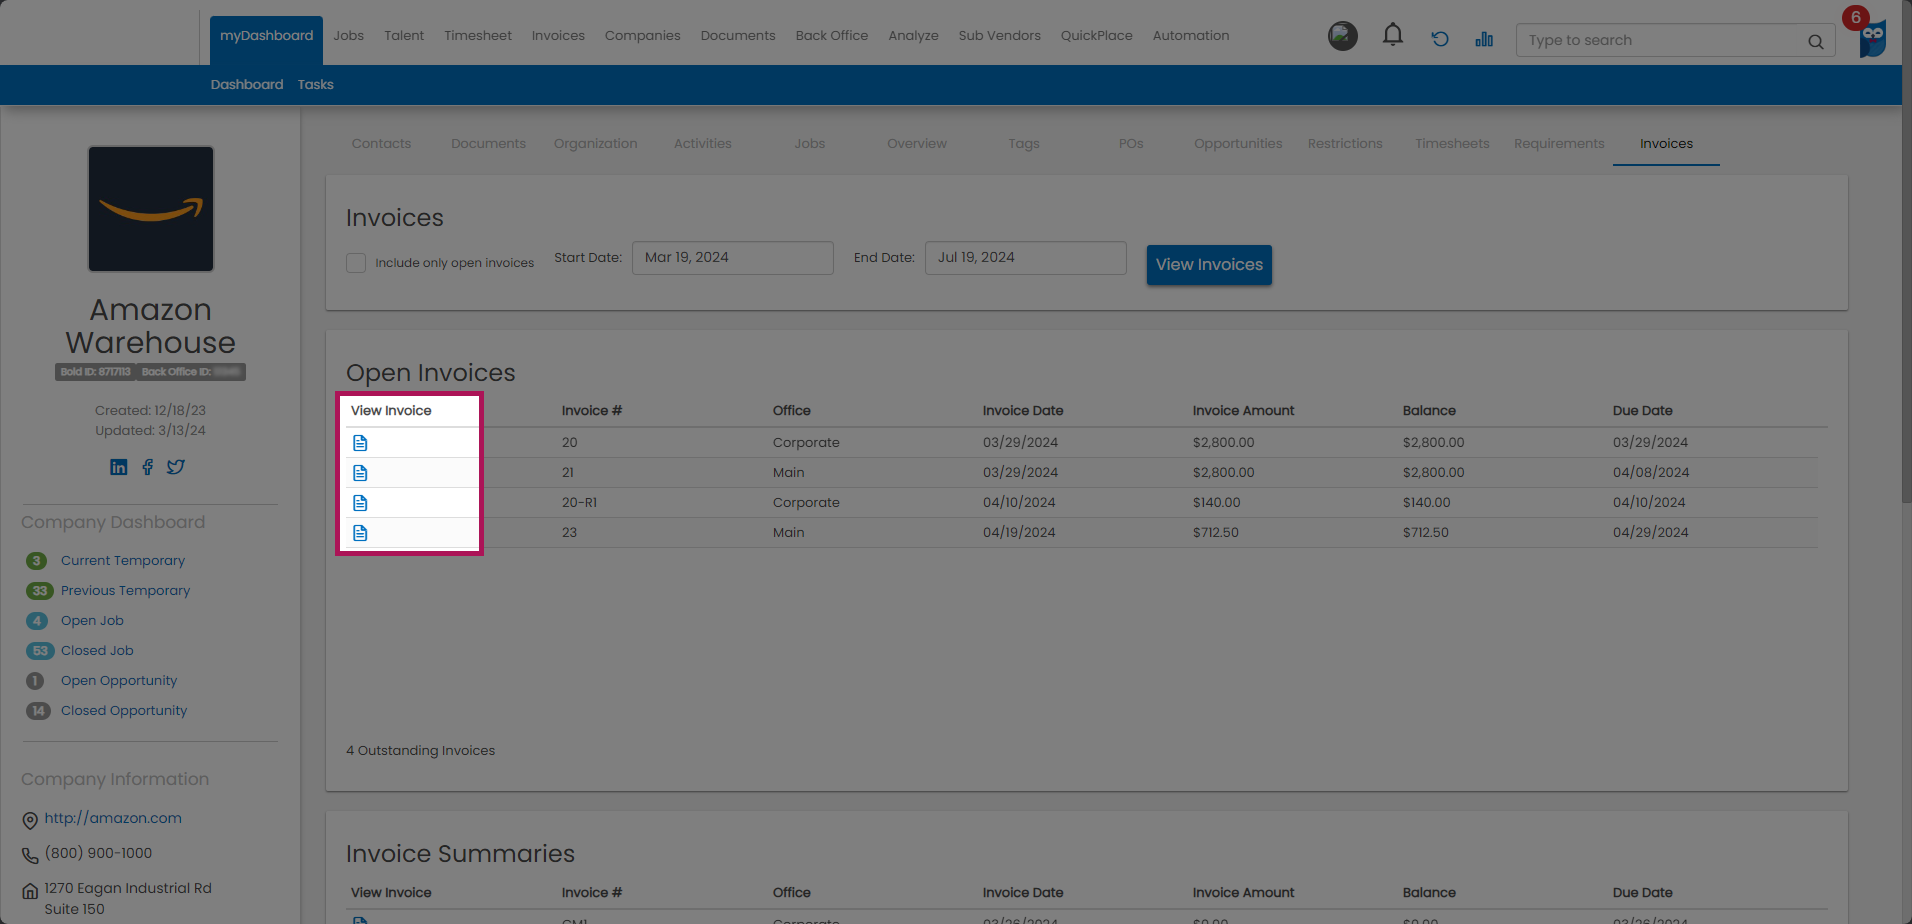1912x924 pixels.
Task: Click the End Date field
Action: click(x=1025, y=258)
